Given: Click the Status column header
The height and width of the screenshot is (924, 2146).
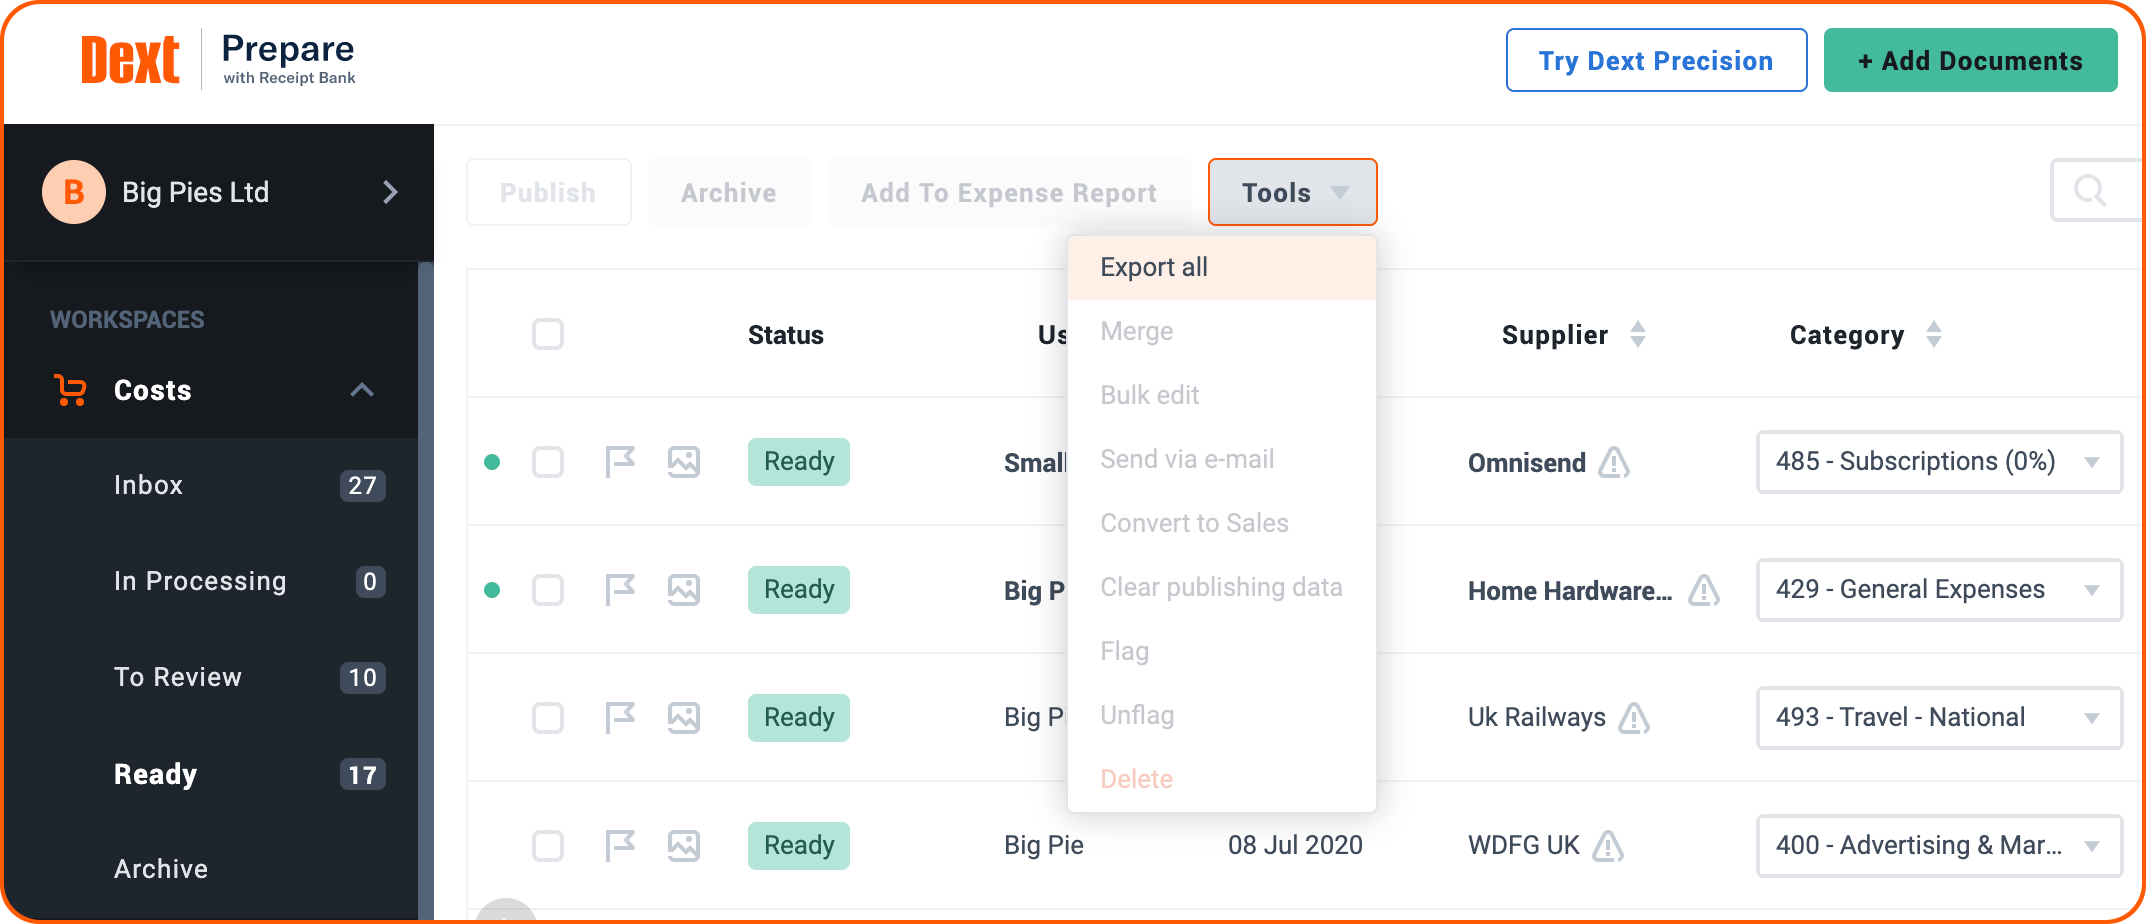Looking at the screenshot, I should (x=786, y=335).
